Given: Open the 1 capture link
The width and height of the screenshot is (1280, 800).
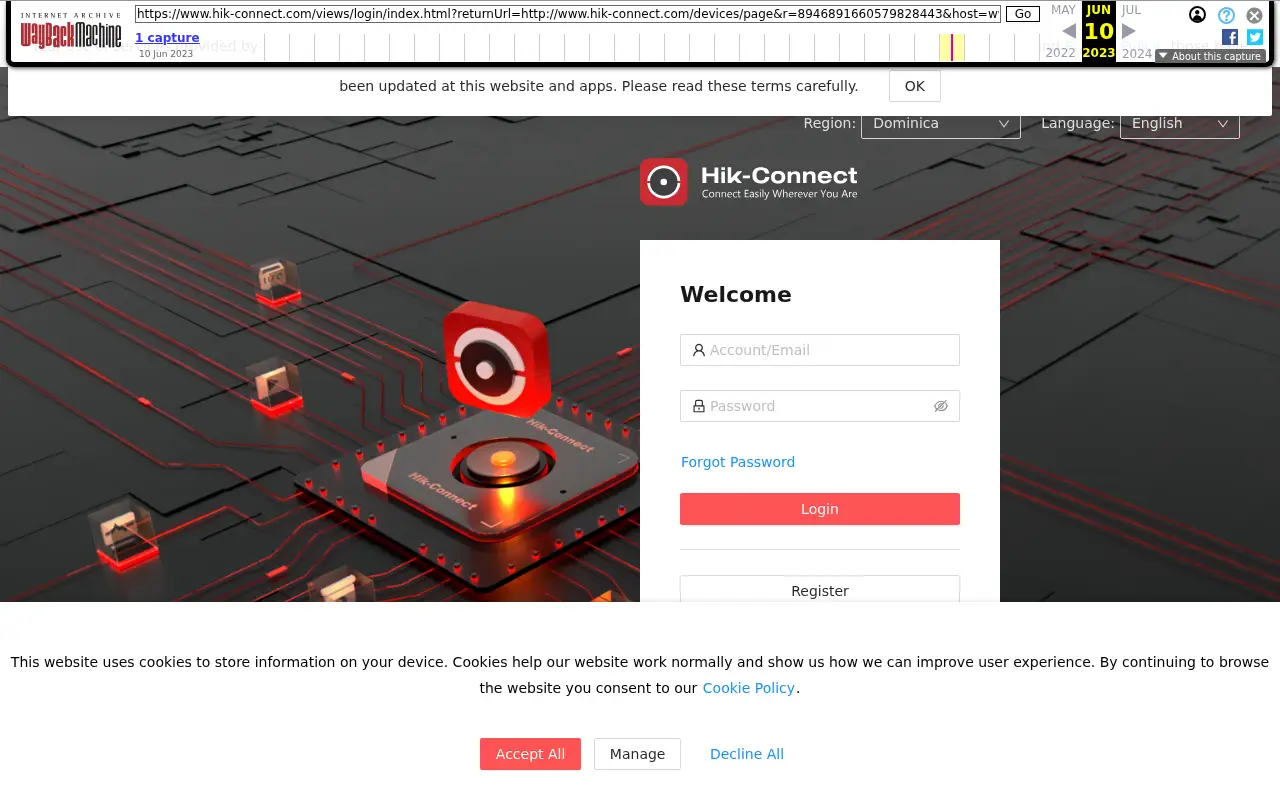Looking at the screenshot, I should tap(167, 38).
